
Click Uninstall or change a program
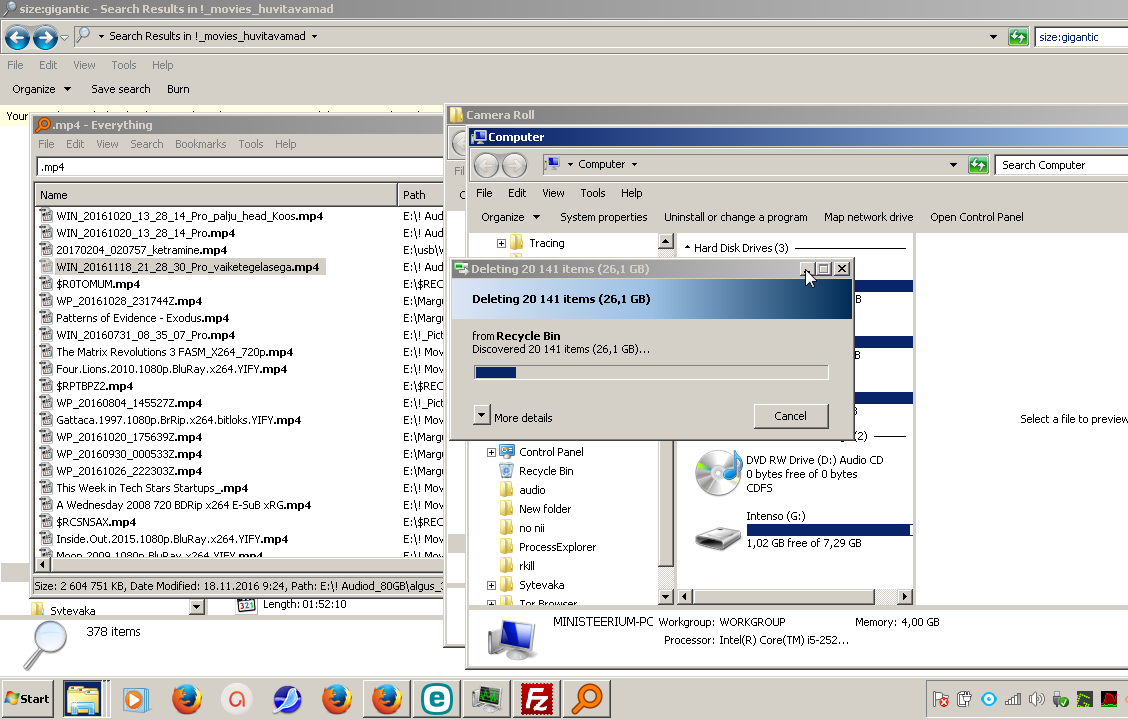pyautogui.click(x=735, y=217)
